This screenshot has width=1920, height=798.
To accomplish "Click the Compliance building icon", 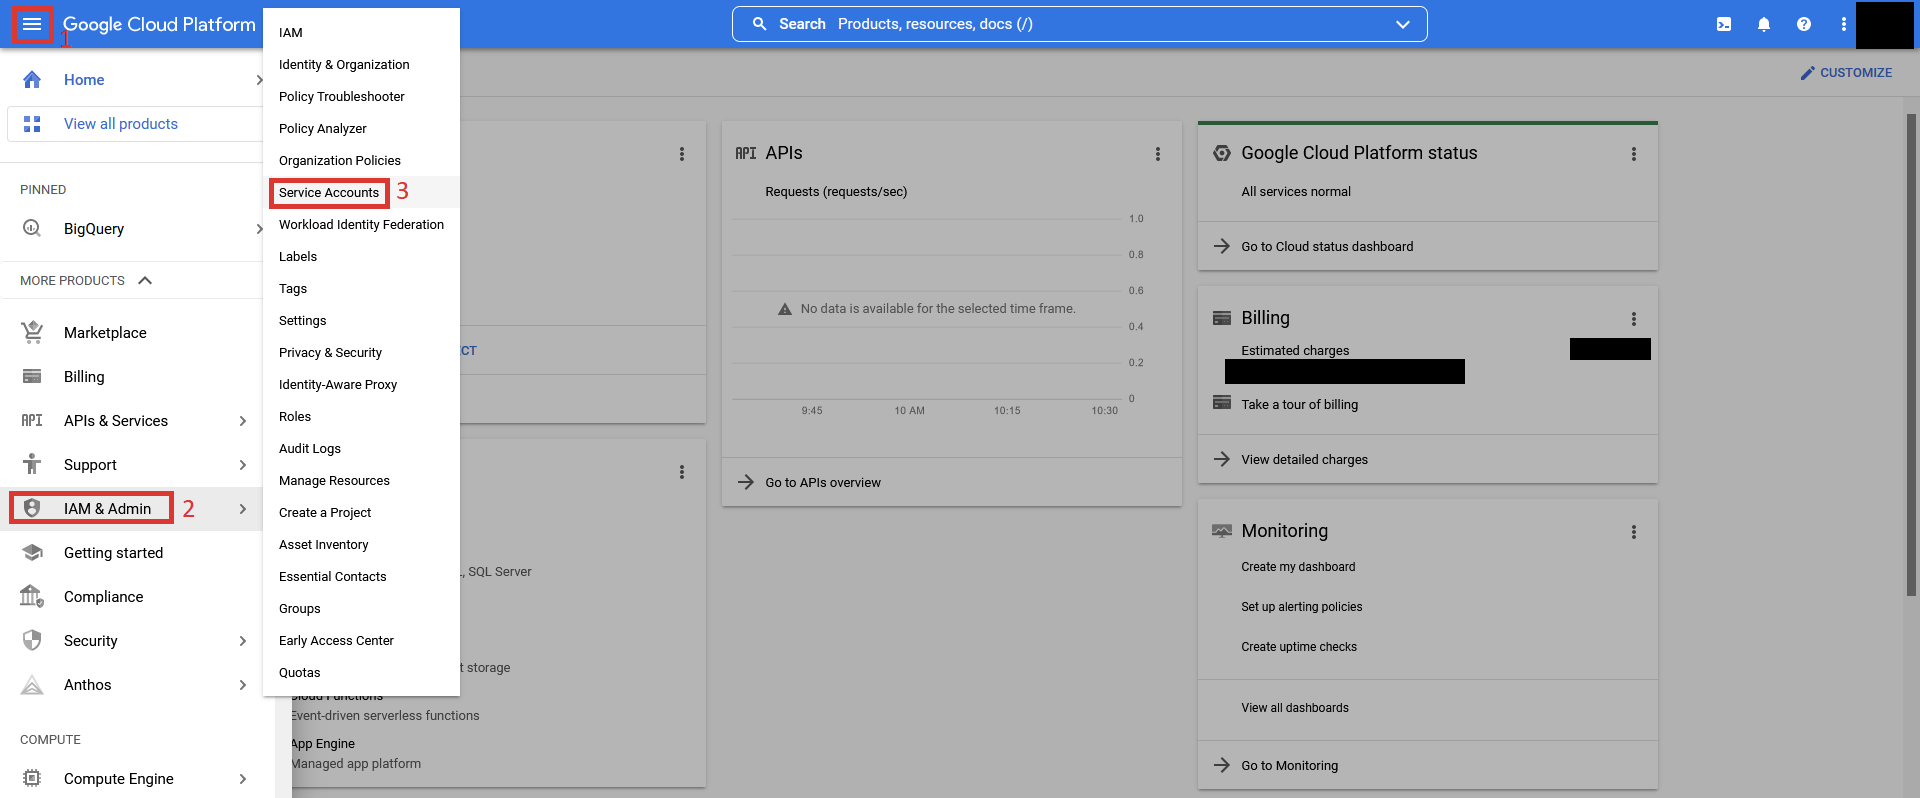I will coord(32,596).
